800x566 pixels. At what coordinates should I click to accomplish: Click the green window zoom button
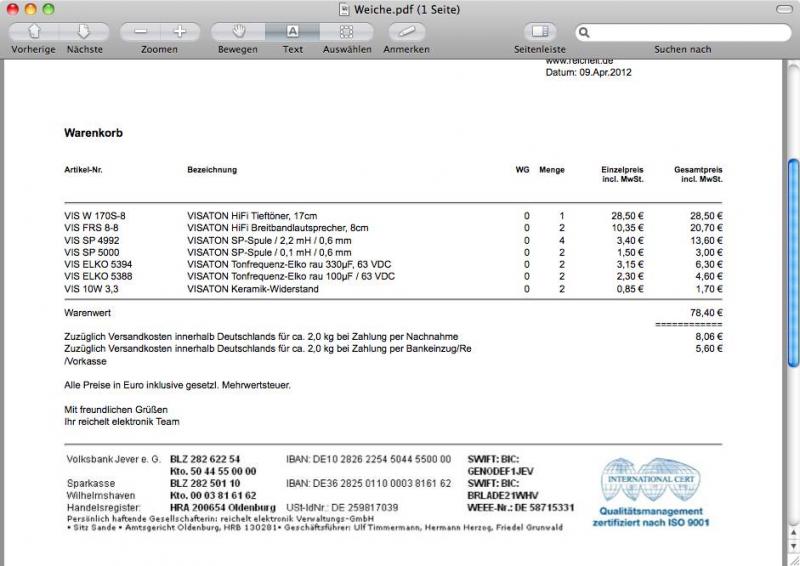click(48, 9)
